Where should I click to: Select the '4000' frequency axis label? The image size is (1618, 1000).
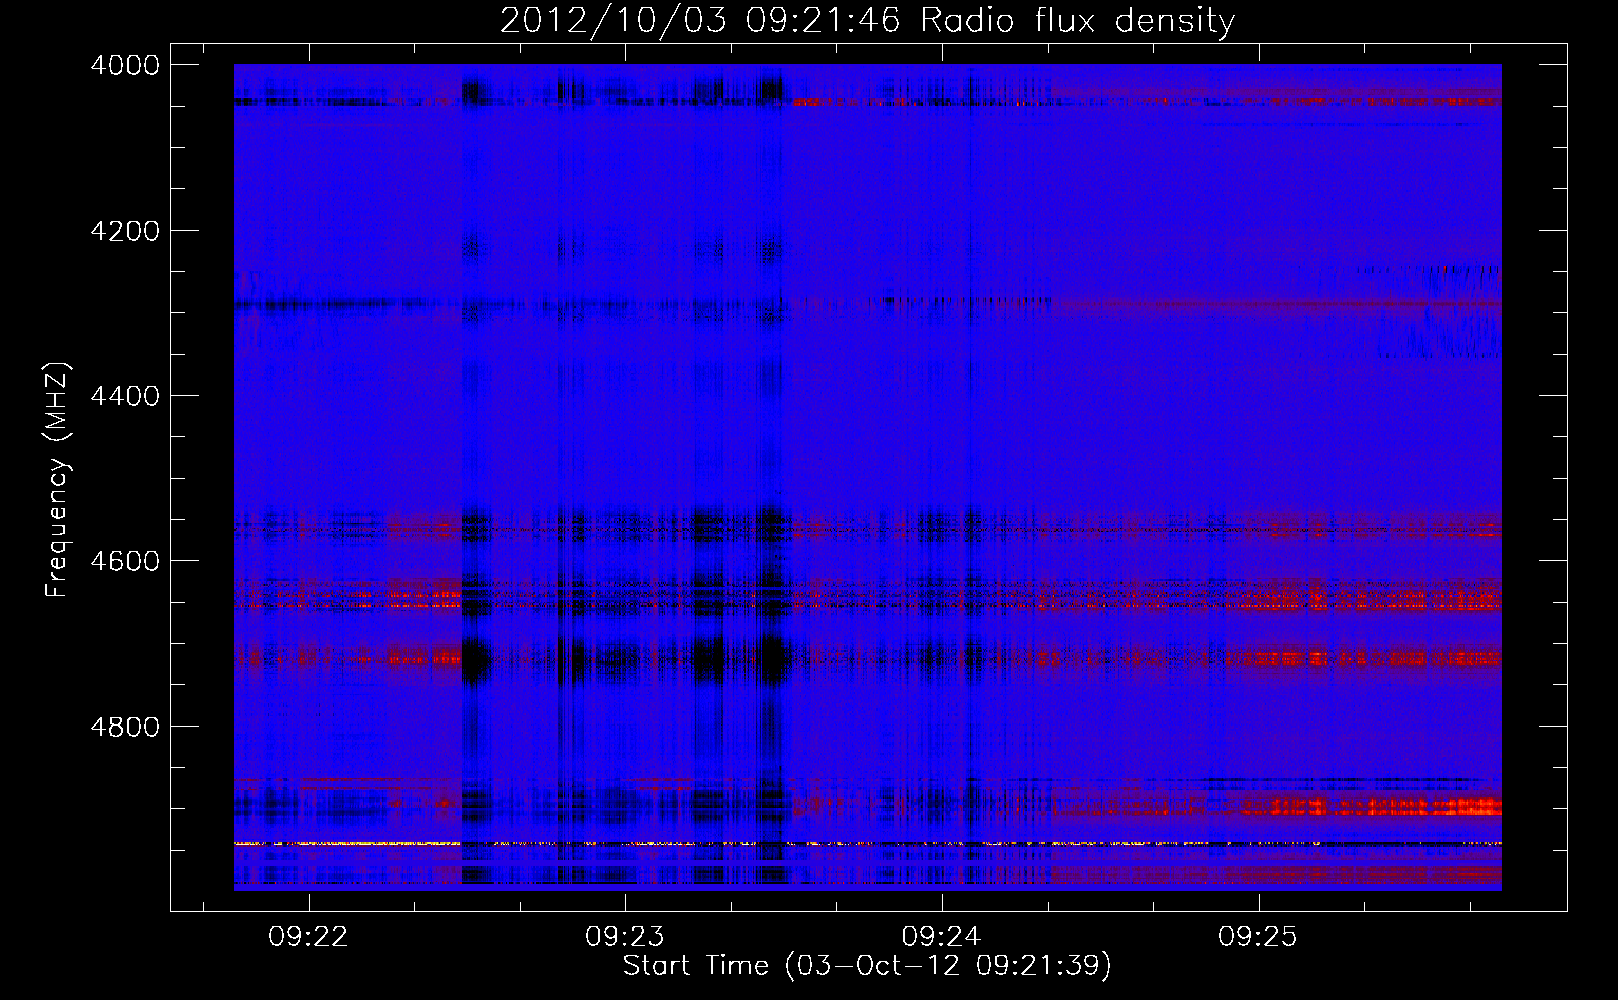pyautogui.click(x=125, y=65)
